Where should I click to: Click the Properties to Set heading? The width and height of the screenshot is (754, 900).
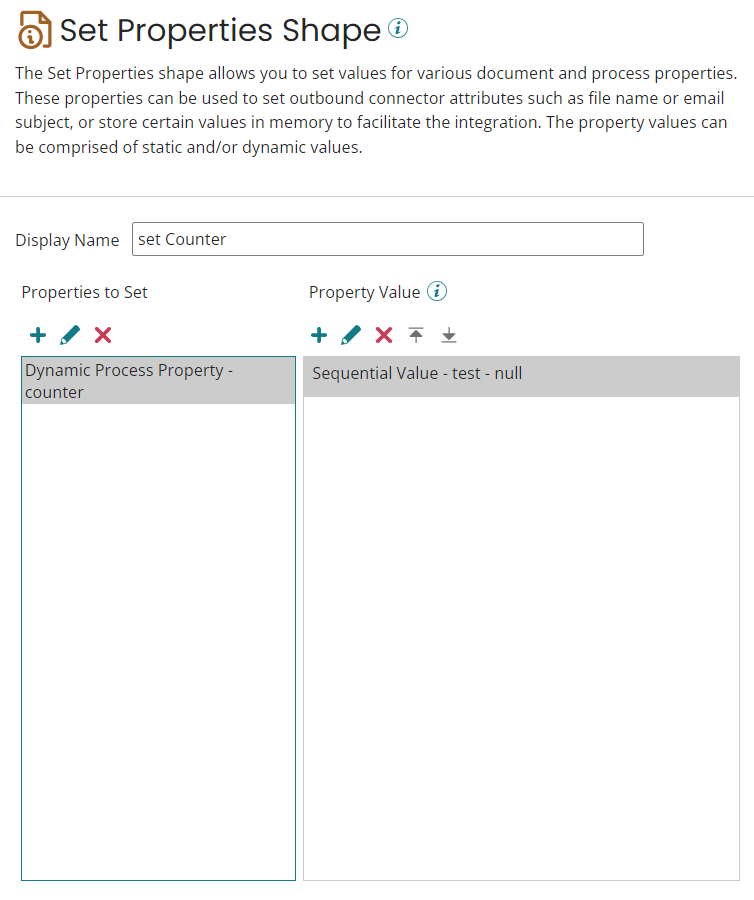point(84,292)
